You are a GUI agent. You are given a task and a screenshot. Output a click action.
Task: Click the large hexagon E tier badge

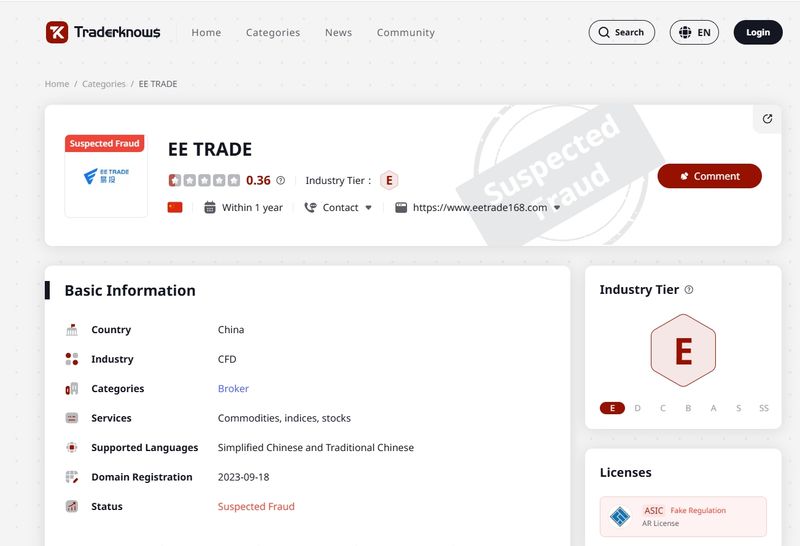pyautogui.click(x=683, y=351)
